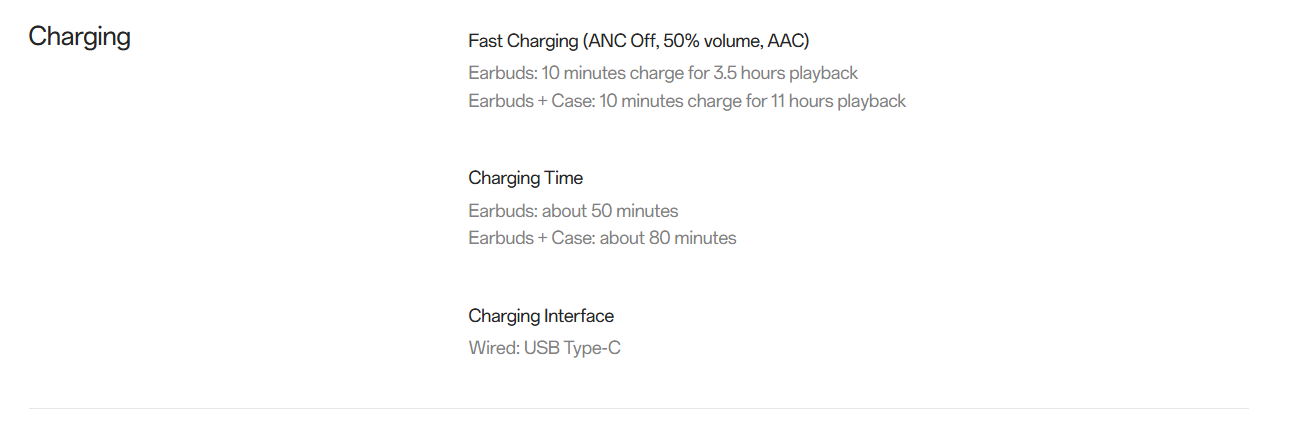Click the word "Interface" in Charging Interface subheading

click(579, 316)
